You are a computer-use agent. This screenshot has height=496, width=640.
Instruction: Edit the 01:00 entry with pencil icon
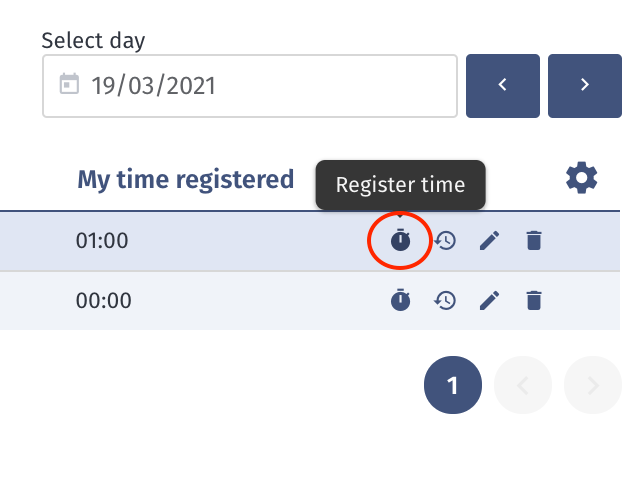pos(489,240)
